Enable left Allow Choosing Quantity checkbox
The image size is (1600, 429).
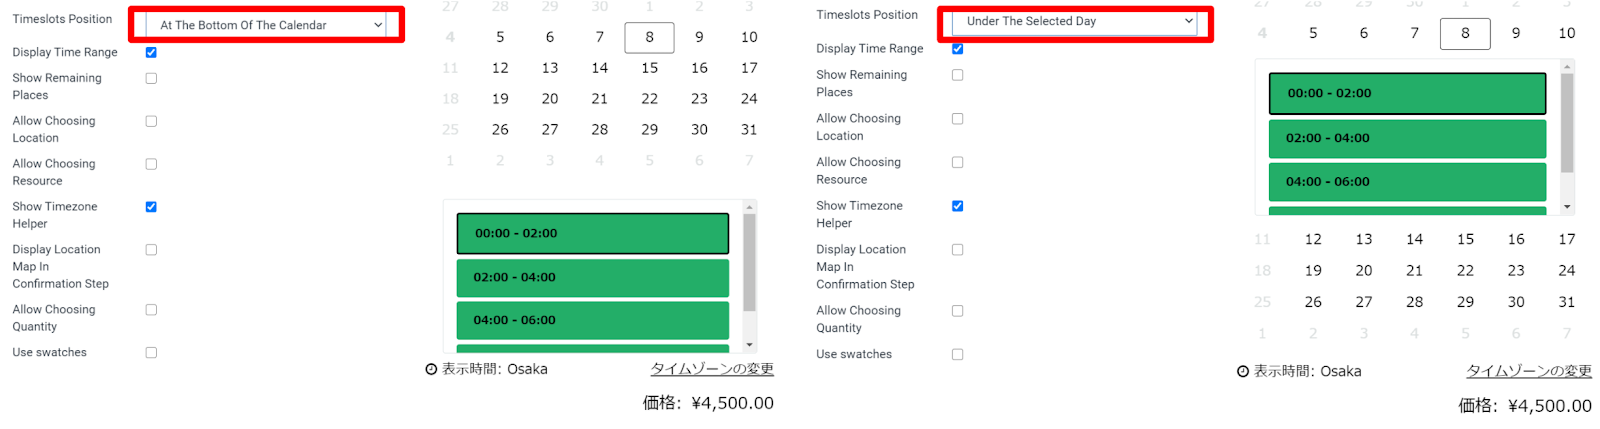click(x=151, y=310)
